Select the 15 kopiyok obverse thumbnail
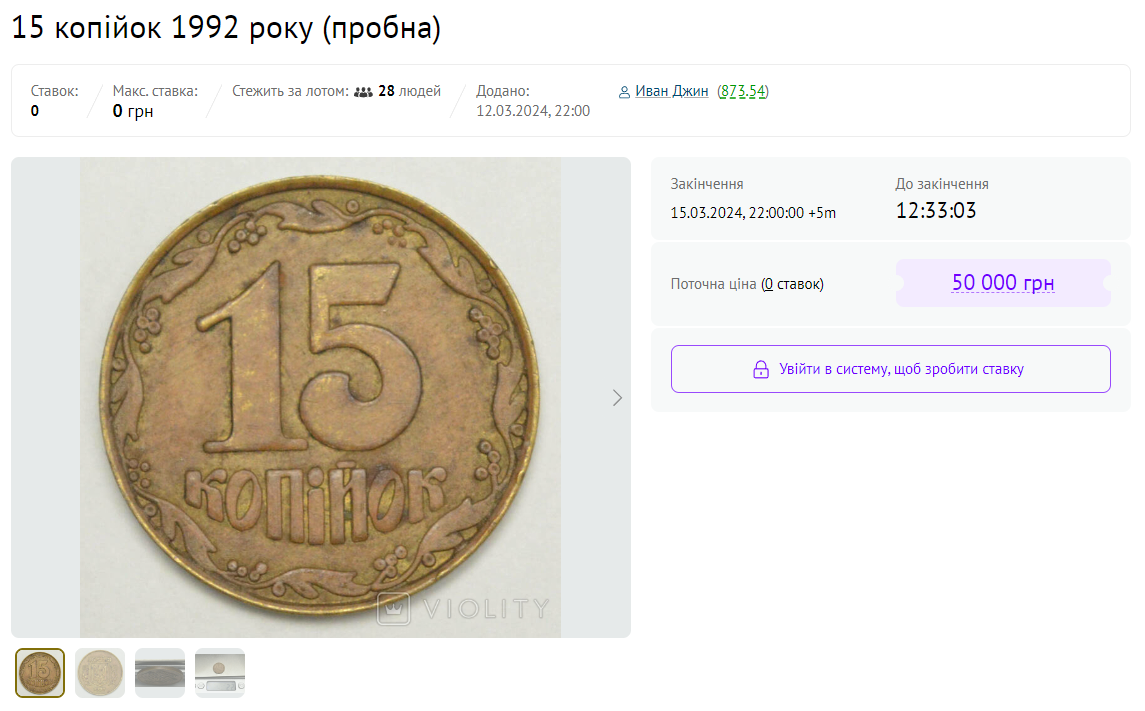 click(40, 673)
